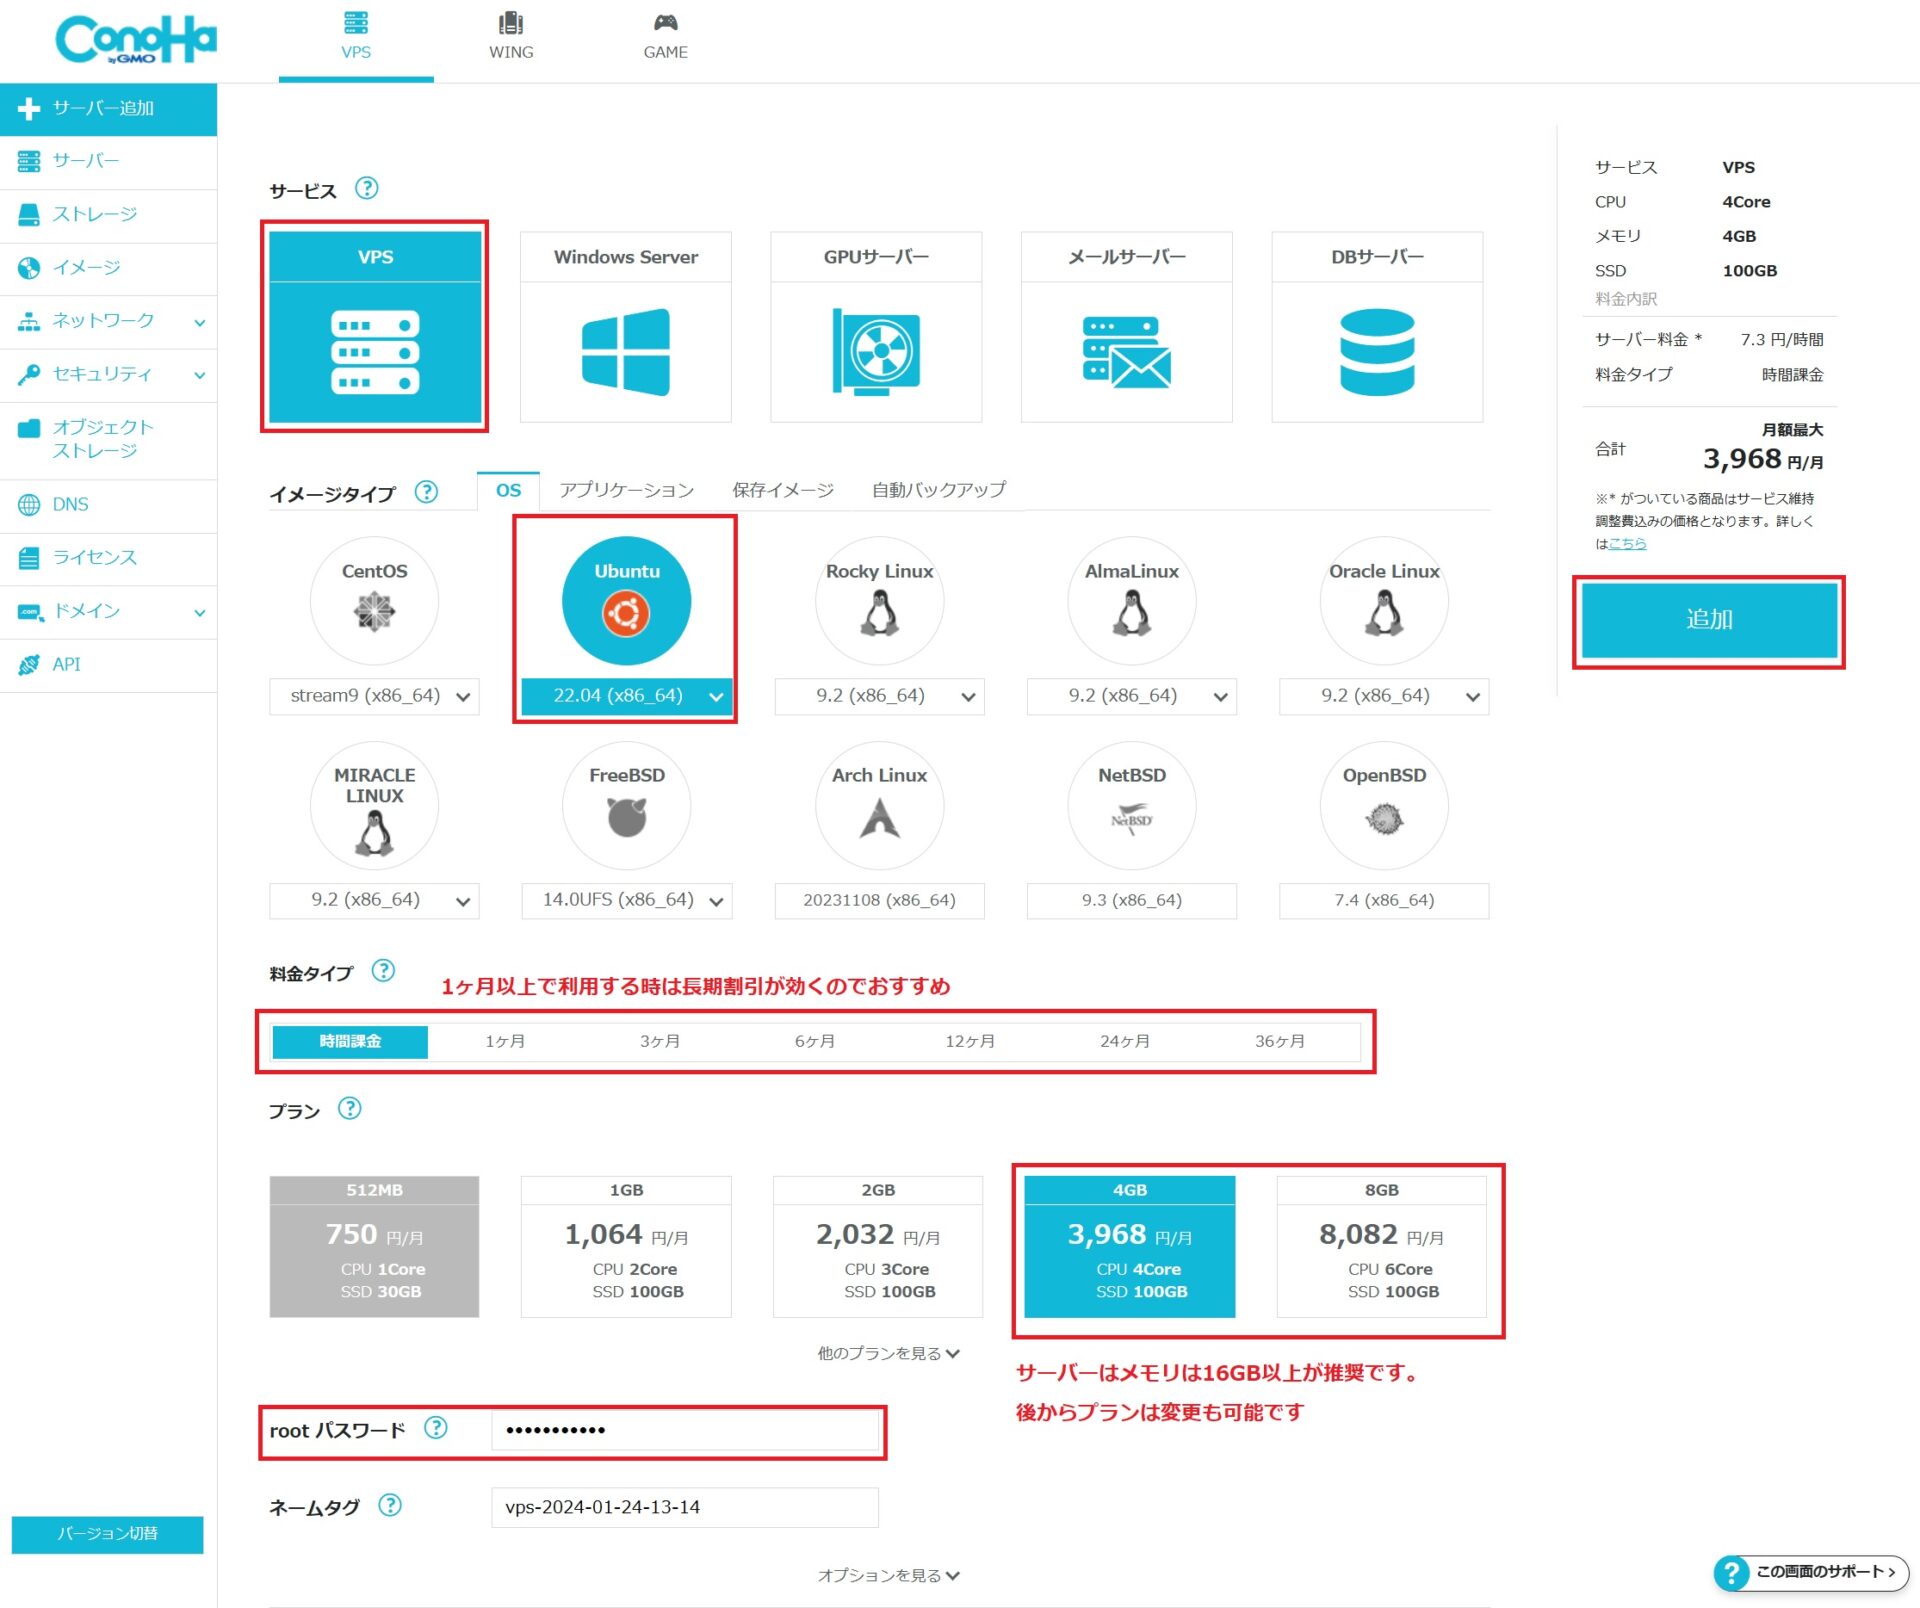Viewport: 1920px width, 1608px height.
Task: Select the 時間課金 billing type
Action: click(350, 1041)
